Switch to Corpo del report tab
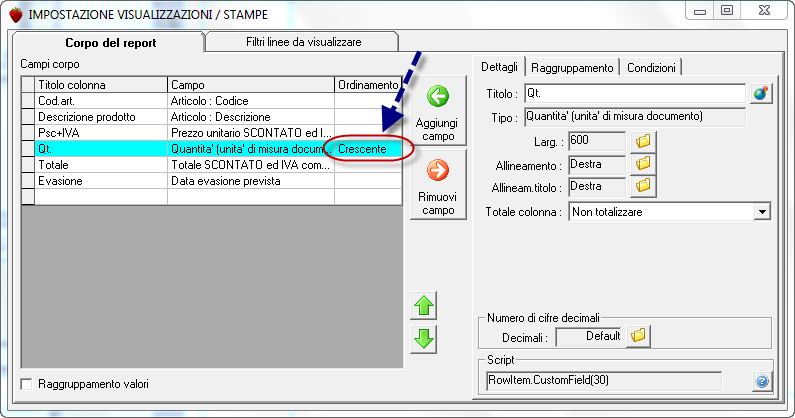The height and width of the screenshot is (418, 795). point(111,43)
